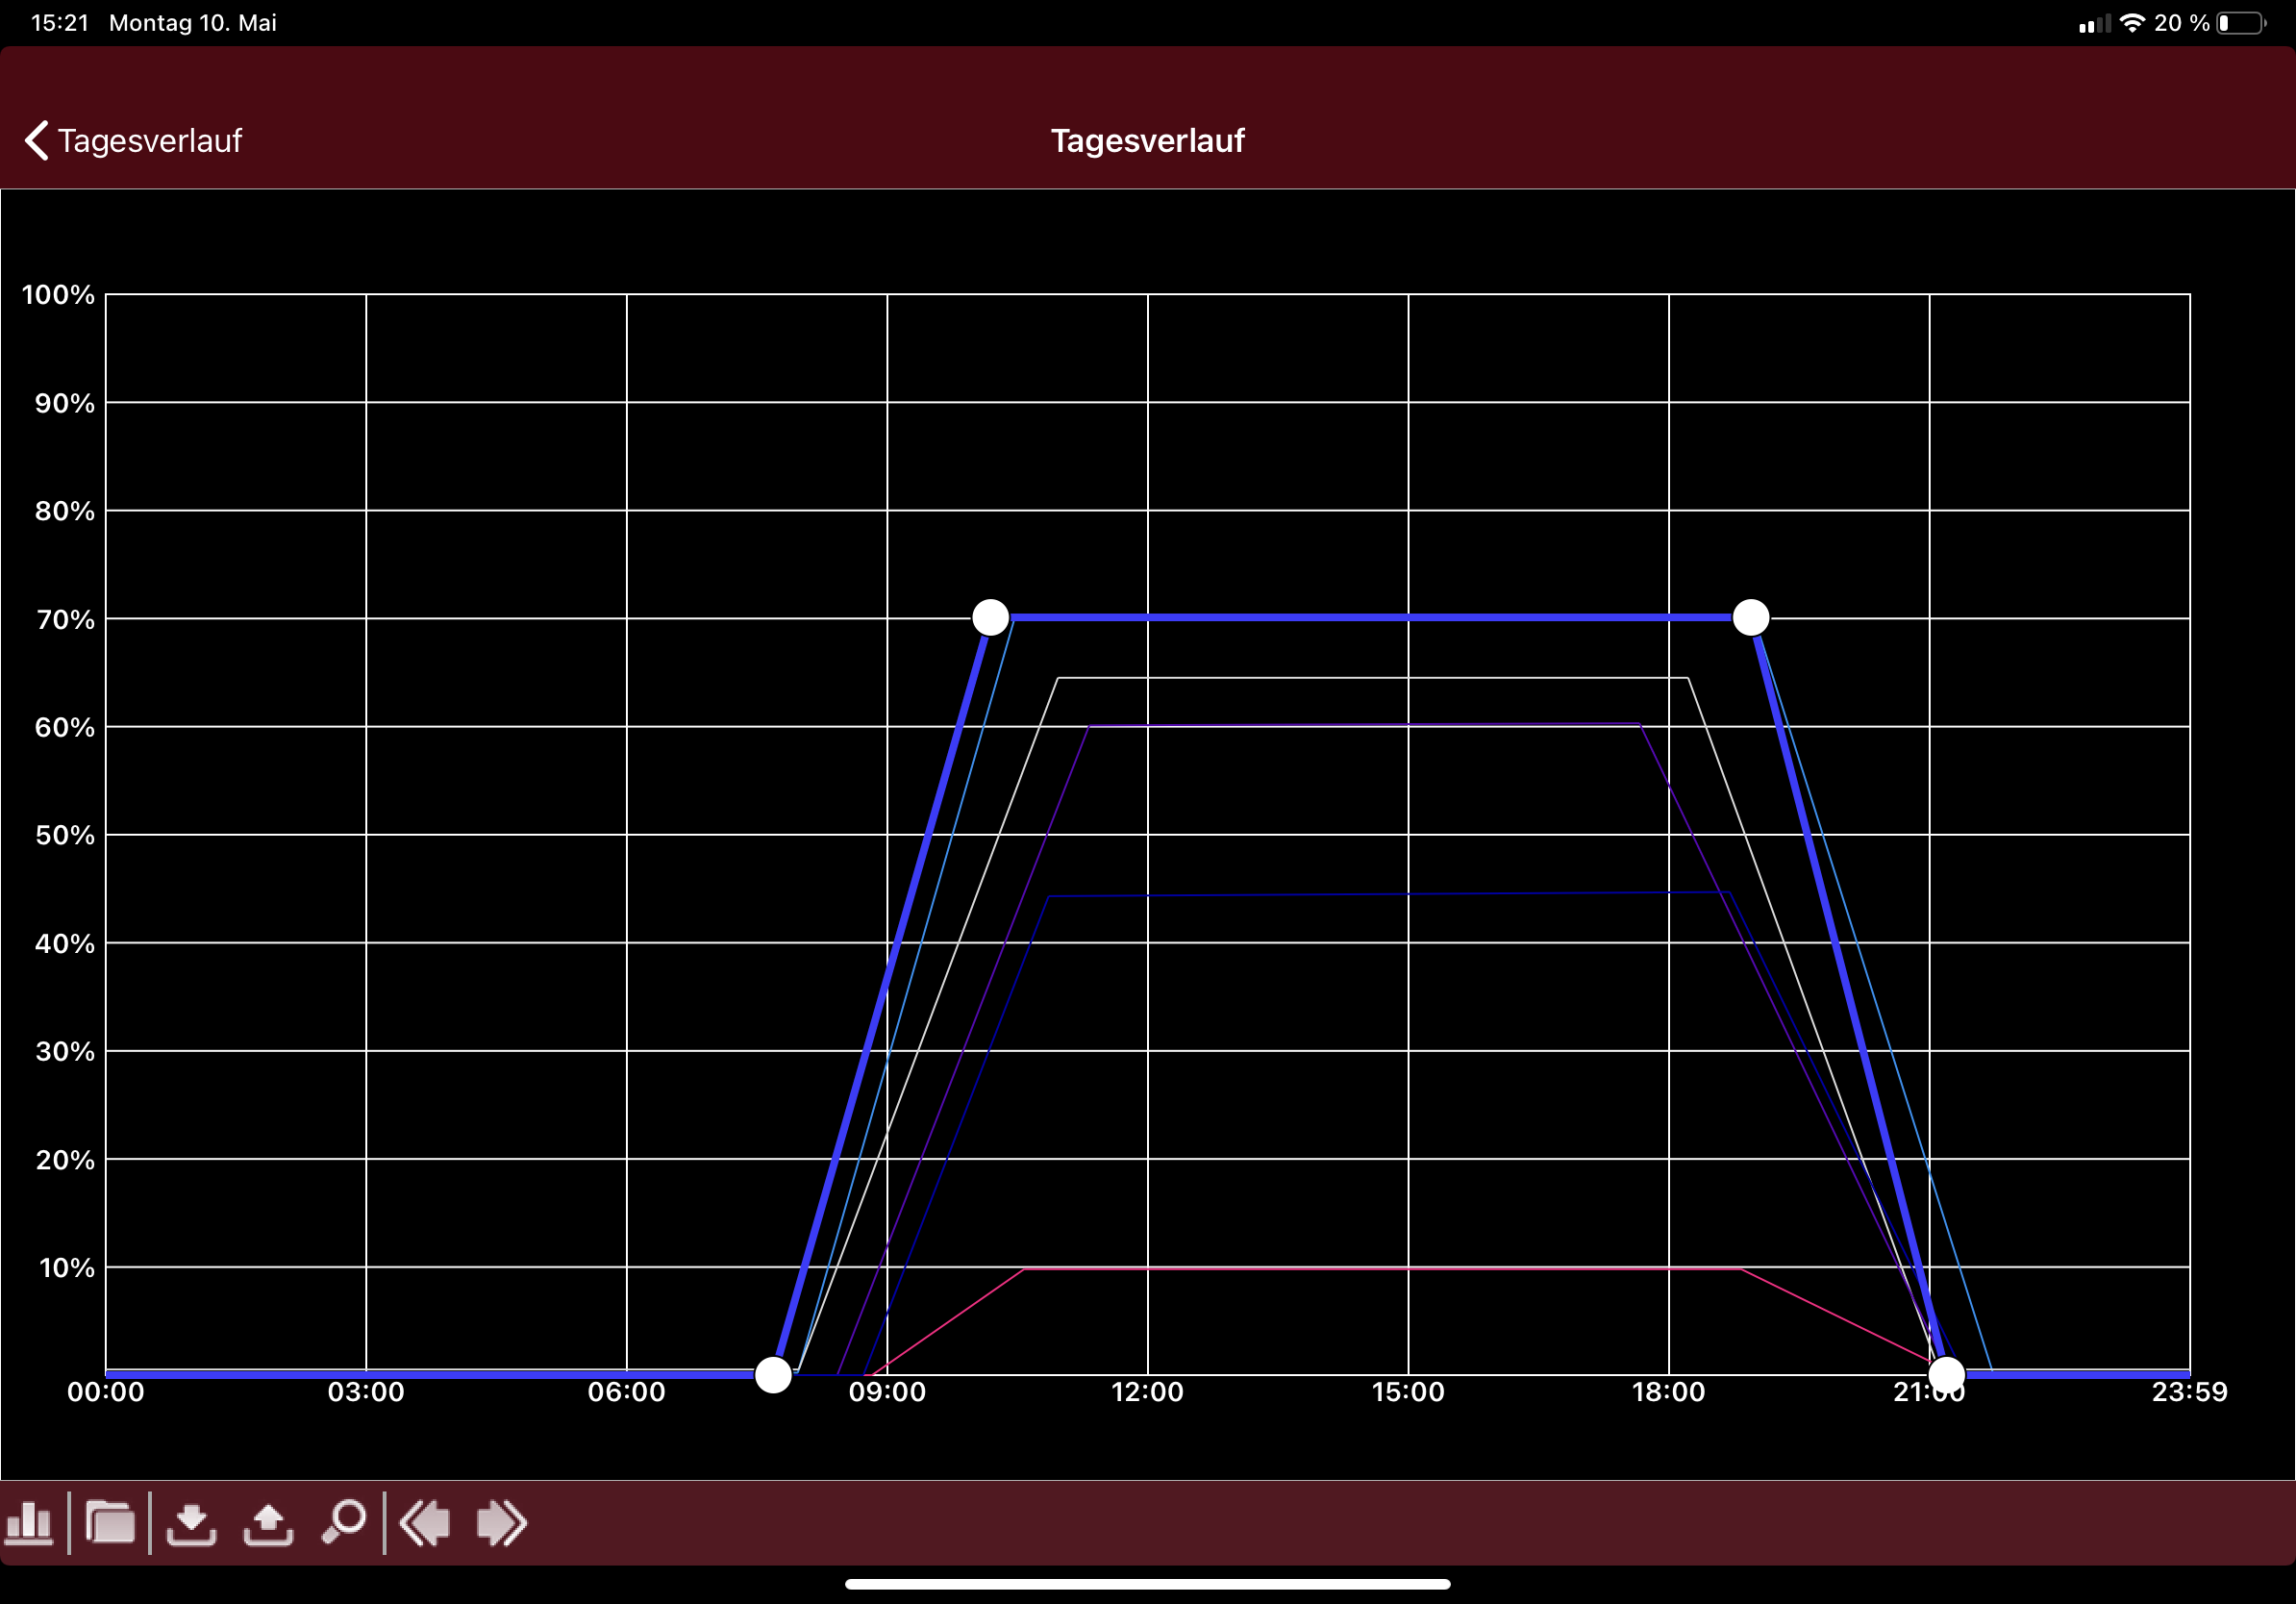Tap the battery indicator in status bar
This screenshot has width=2296, height=1604.
[x=2240, y=23]
